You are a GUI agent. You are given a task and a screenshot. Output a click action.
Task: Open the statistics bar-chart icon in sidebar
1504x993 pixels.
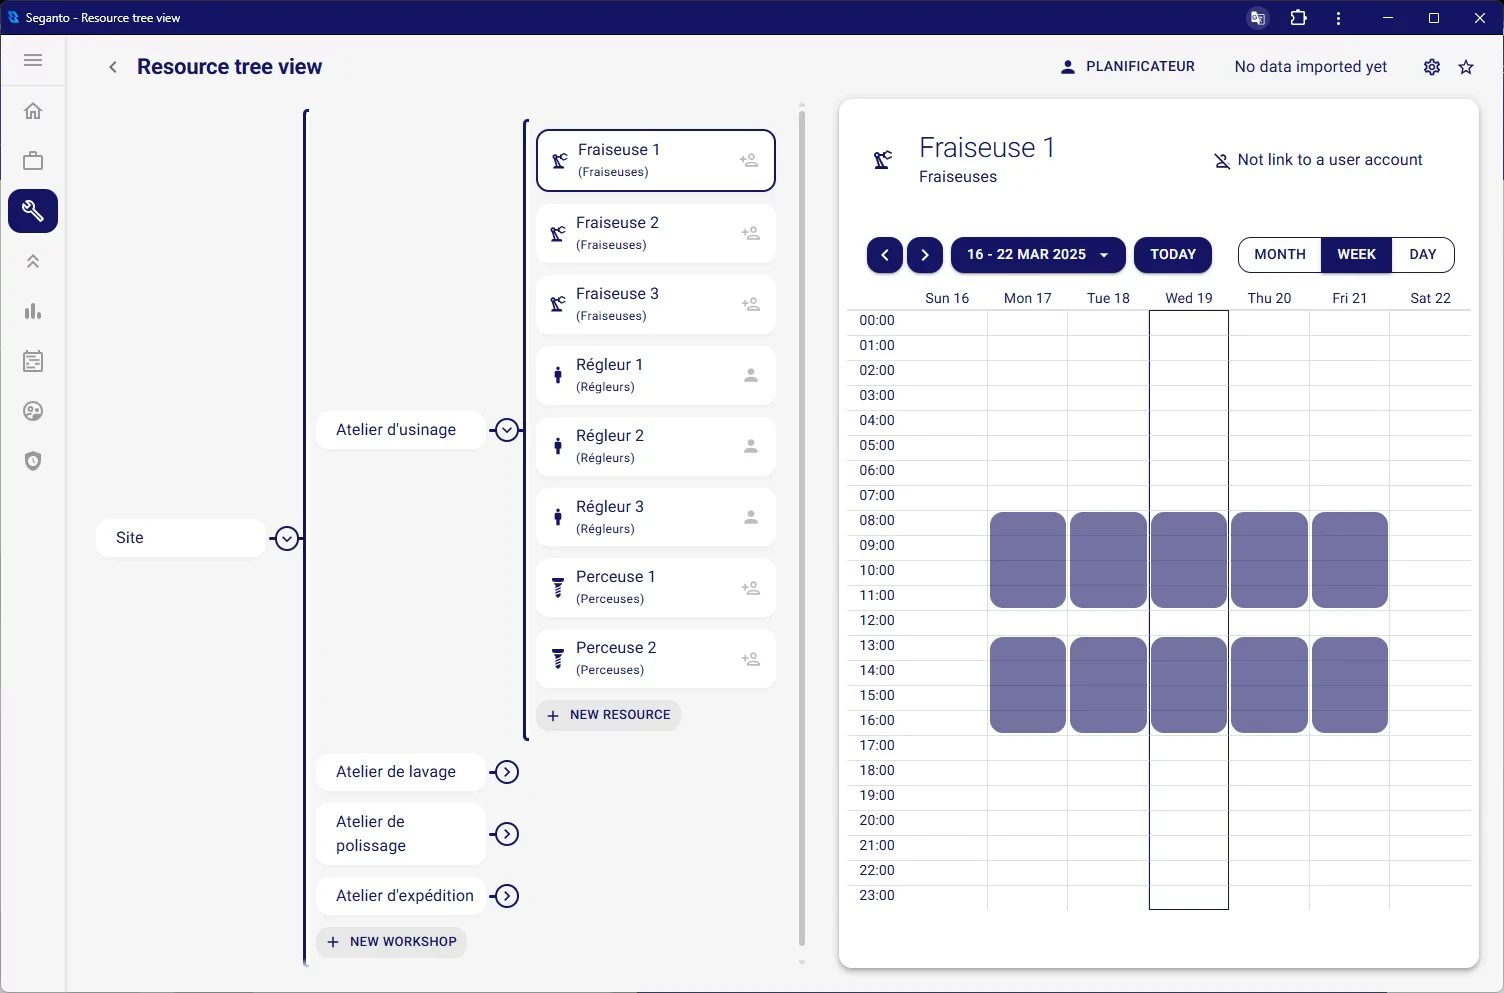click(x=33, y=311)
